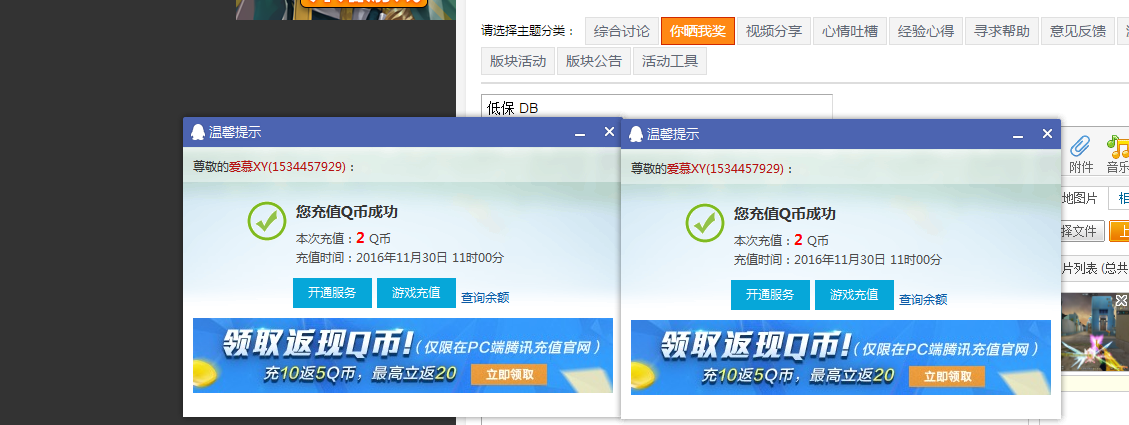Viewport: 1129px width, 425px height.
Task: Click the uploaded game screenshot thumbnail
Action: pyautogui.click(x=1095, y=332)
